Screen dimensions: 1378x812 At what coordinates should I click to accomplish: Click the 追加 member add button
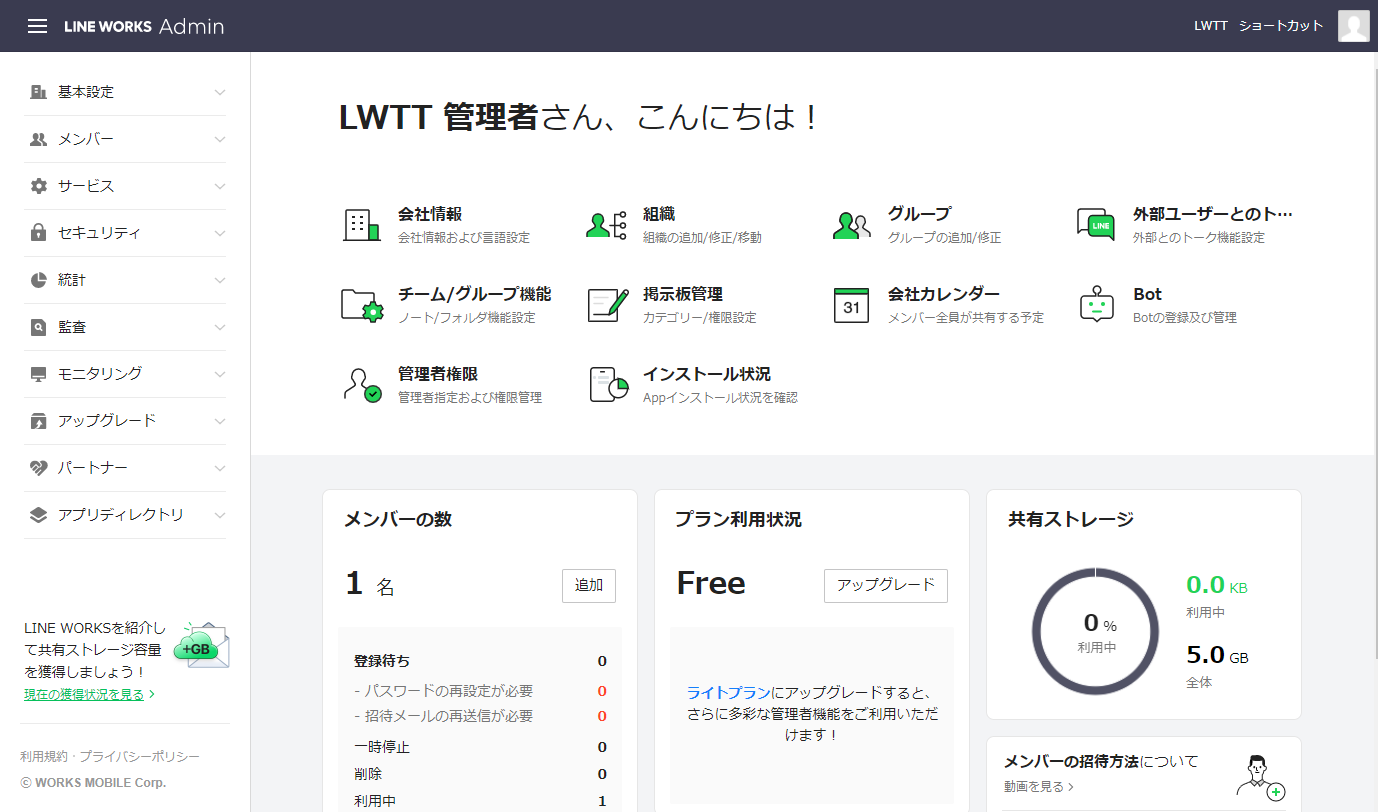pyautogui.click(x=588, y=586)
